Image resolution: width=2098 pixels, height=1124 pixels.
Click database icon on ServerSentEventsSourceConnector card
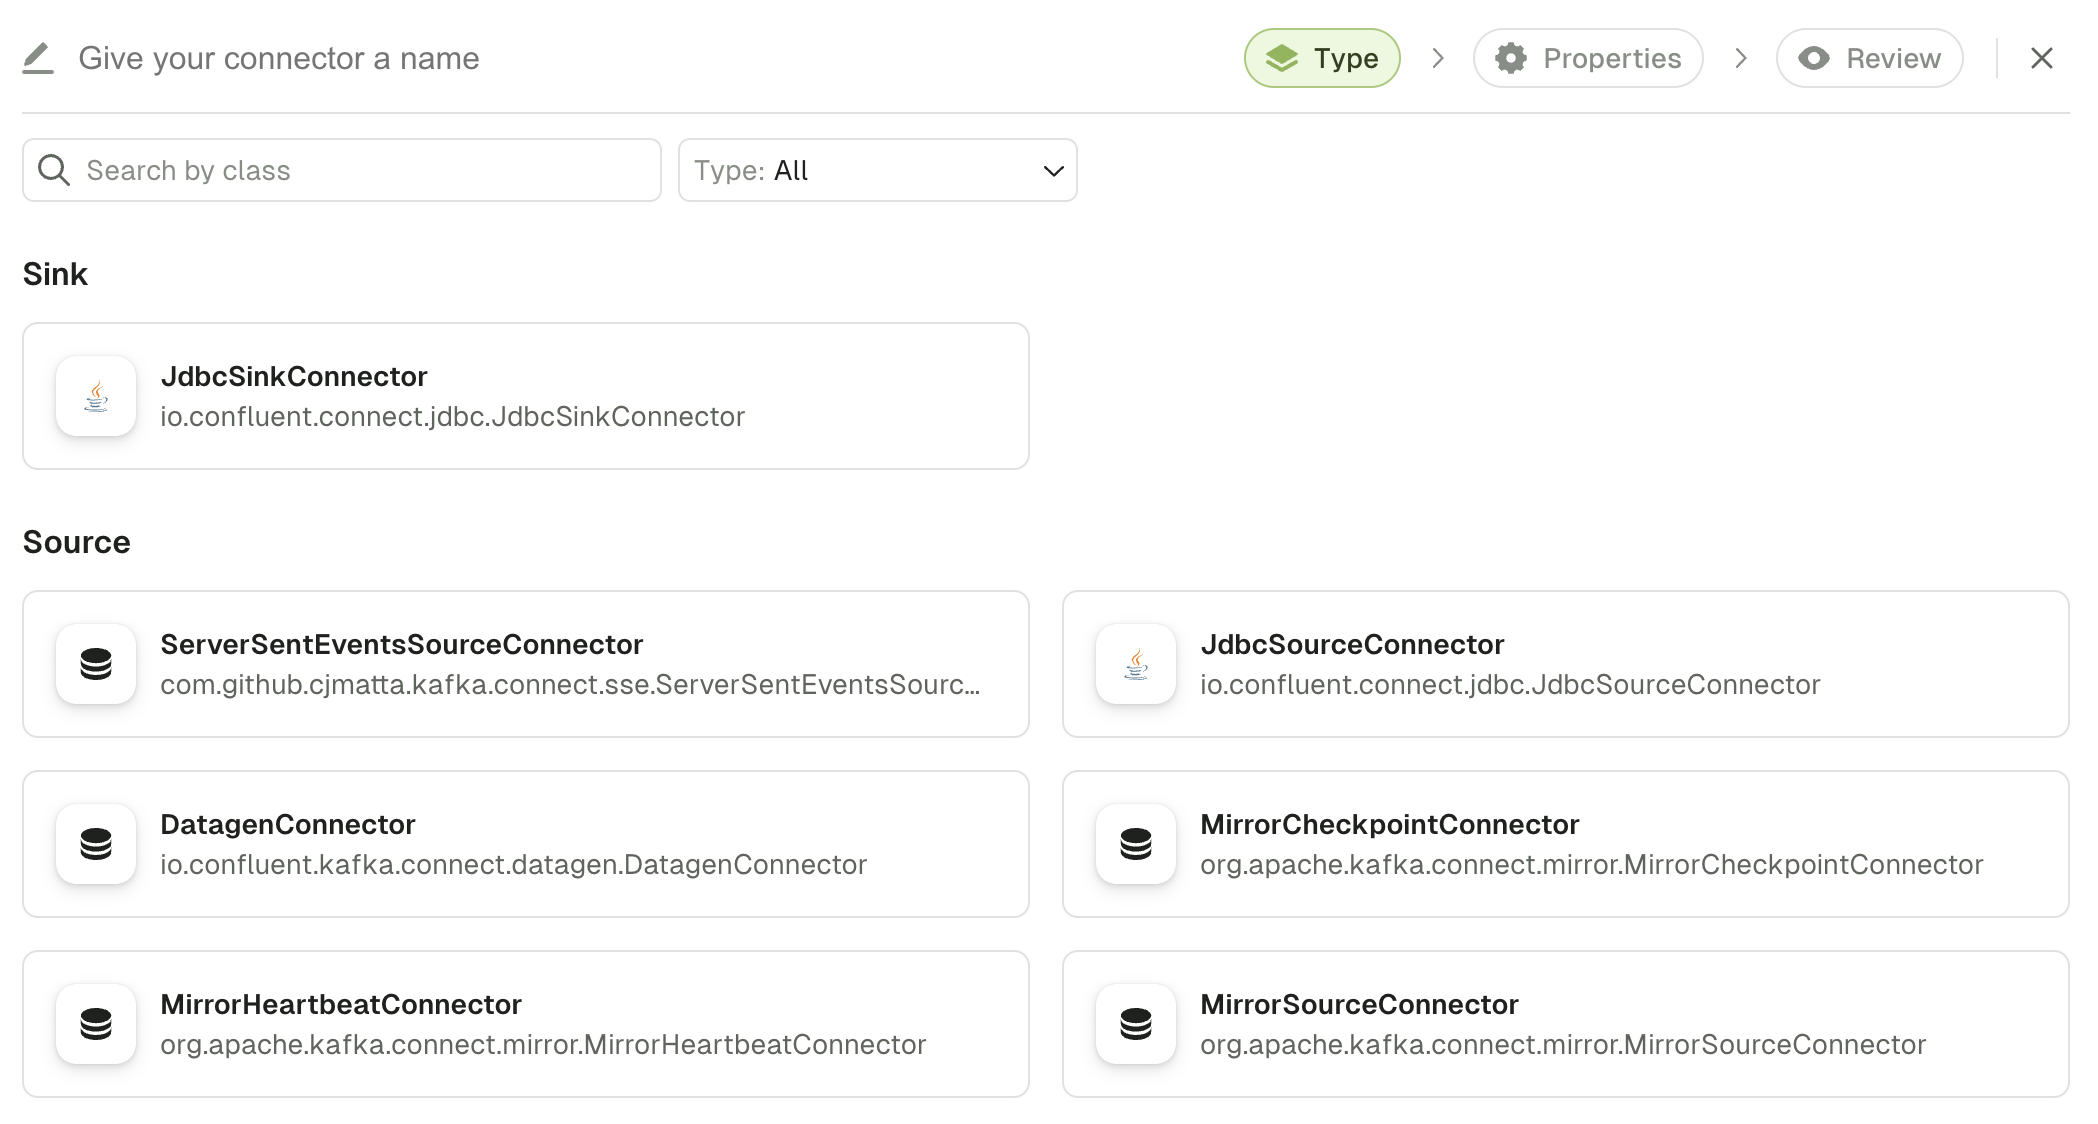(x=96, y=664)
